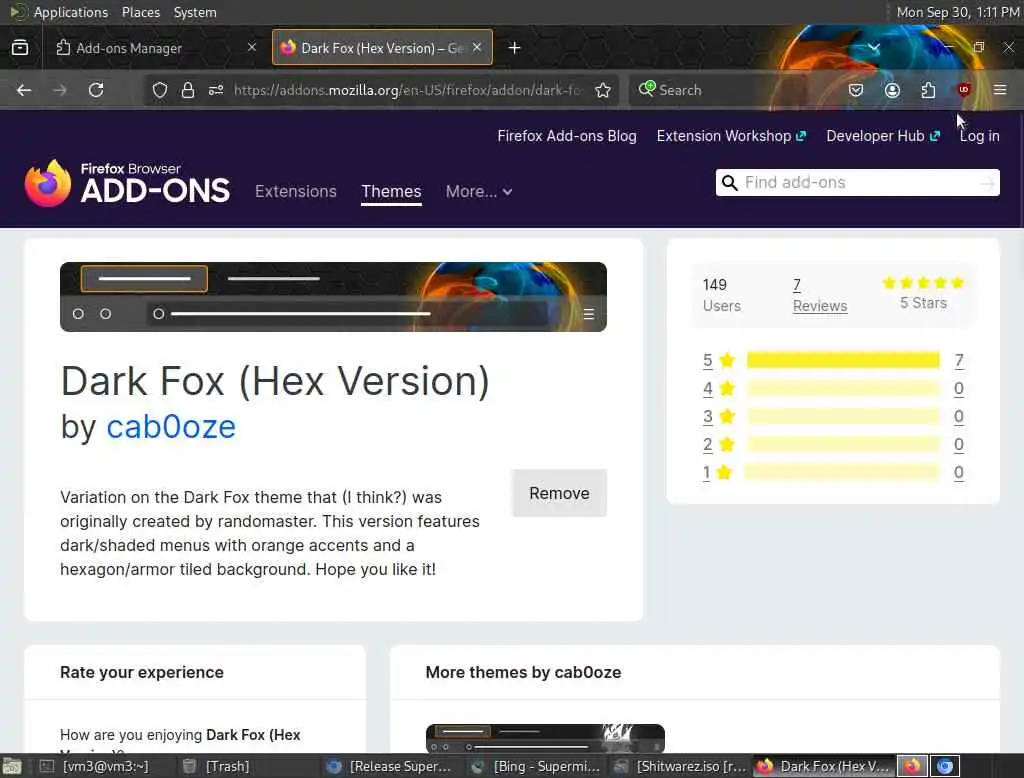Click the Firefox Add-ons logo
The width and height of the screenshot is (1024, 778).
pos(127,184)
